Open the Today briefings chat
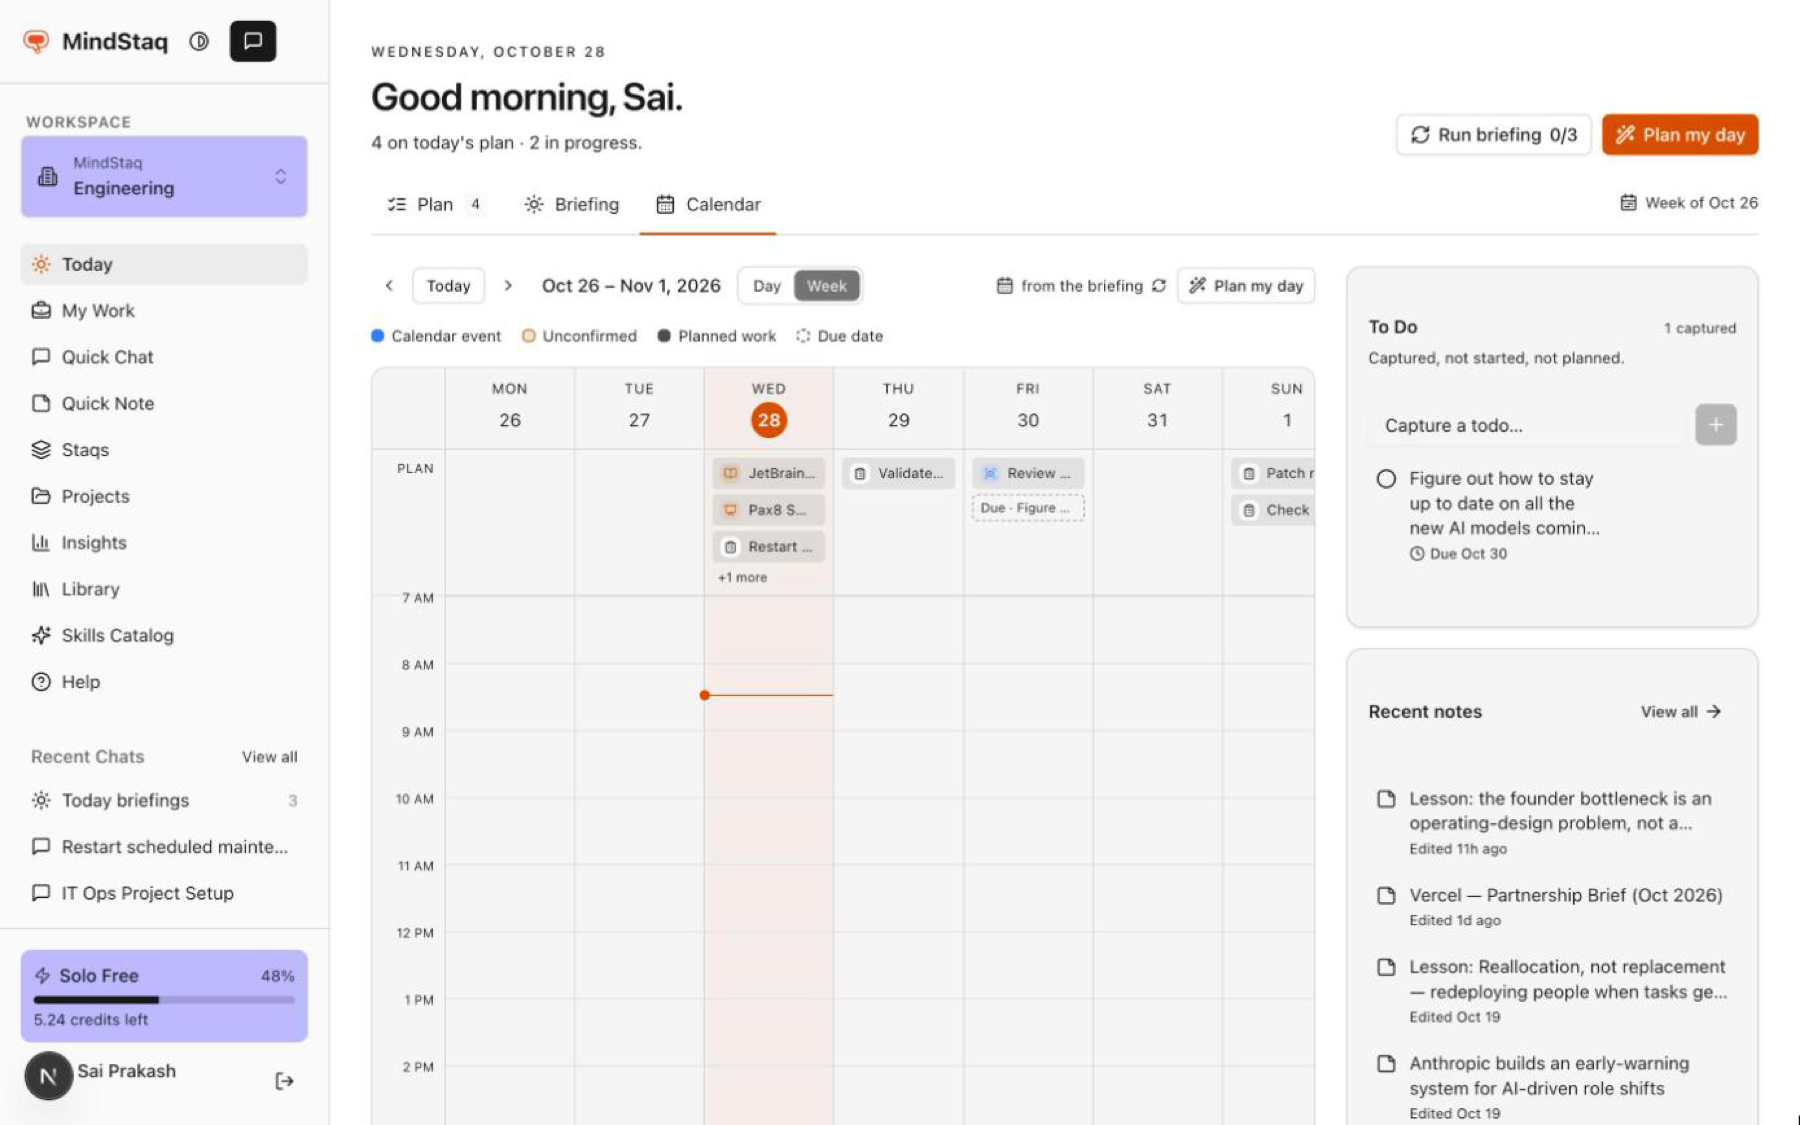 [x=164, y=800]
